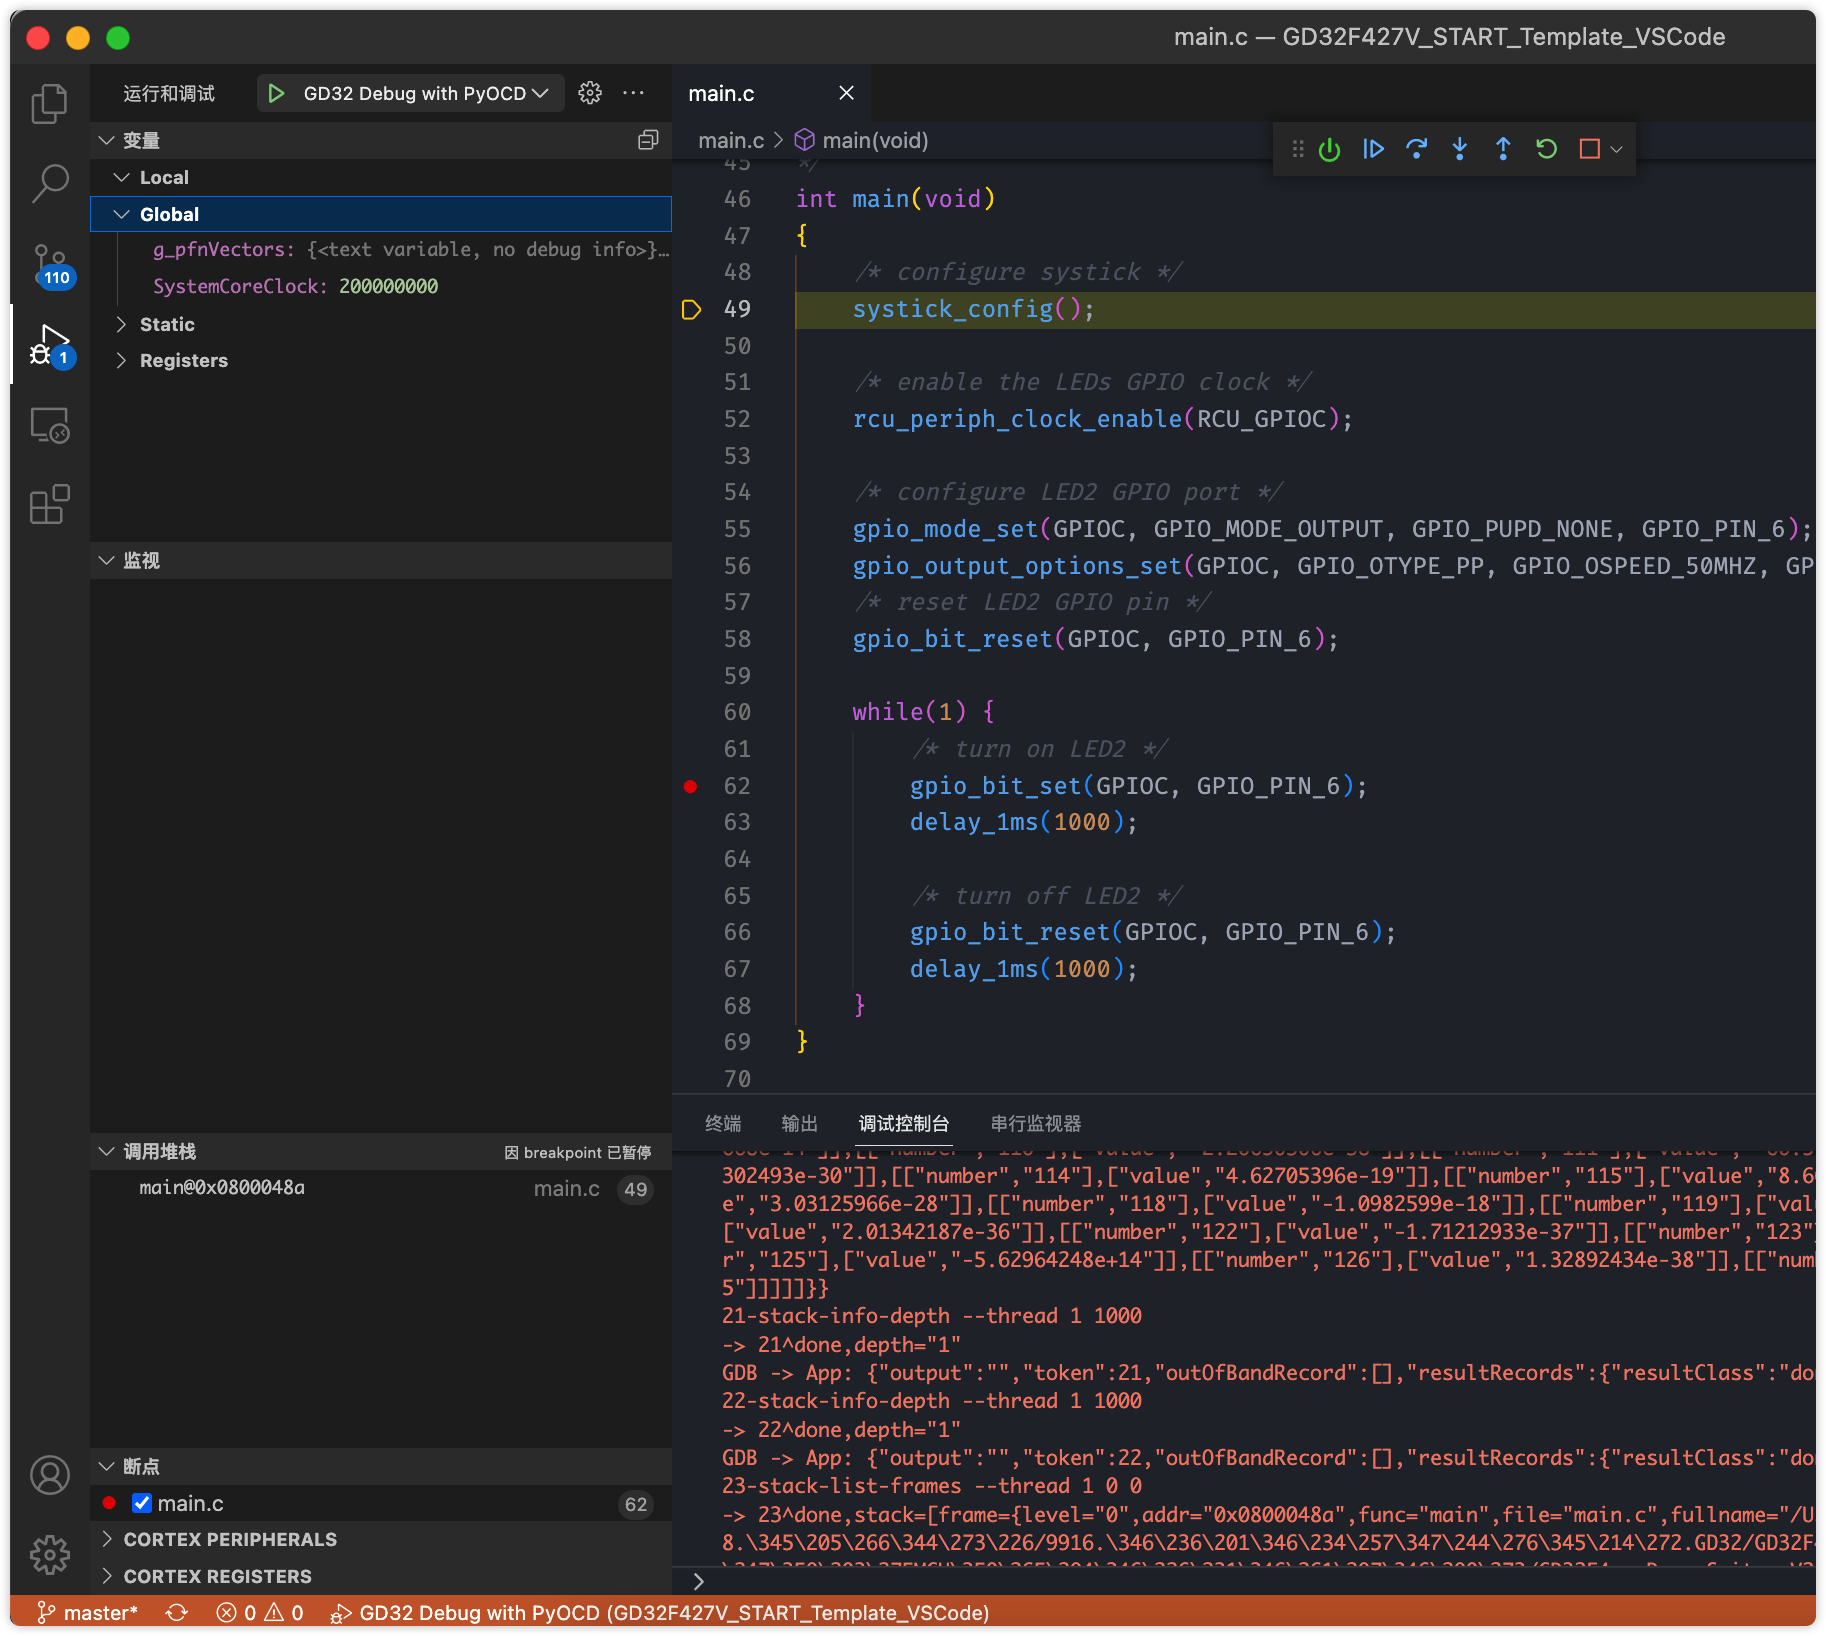Expand the Registers variable scope

pos(183,360)
